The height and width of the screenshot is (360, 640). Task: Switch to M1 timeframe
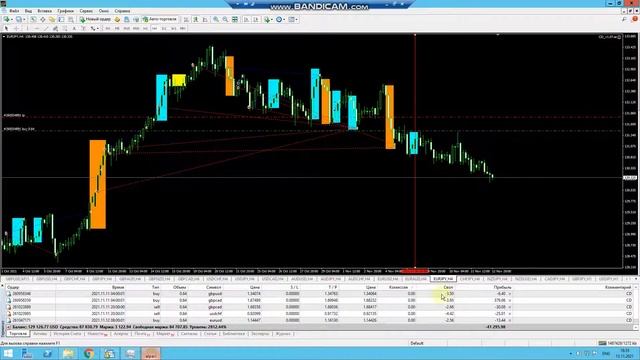[x=108, y=28]
